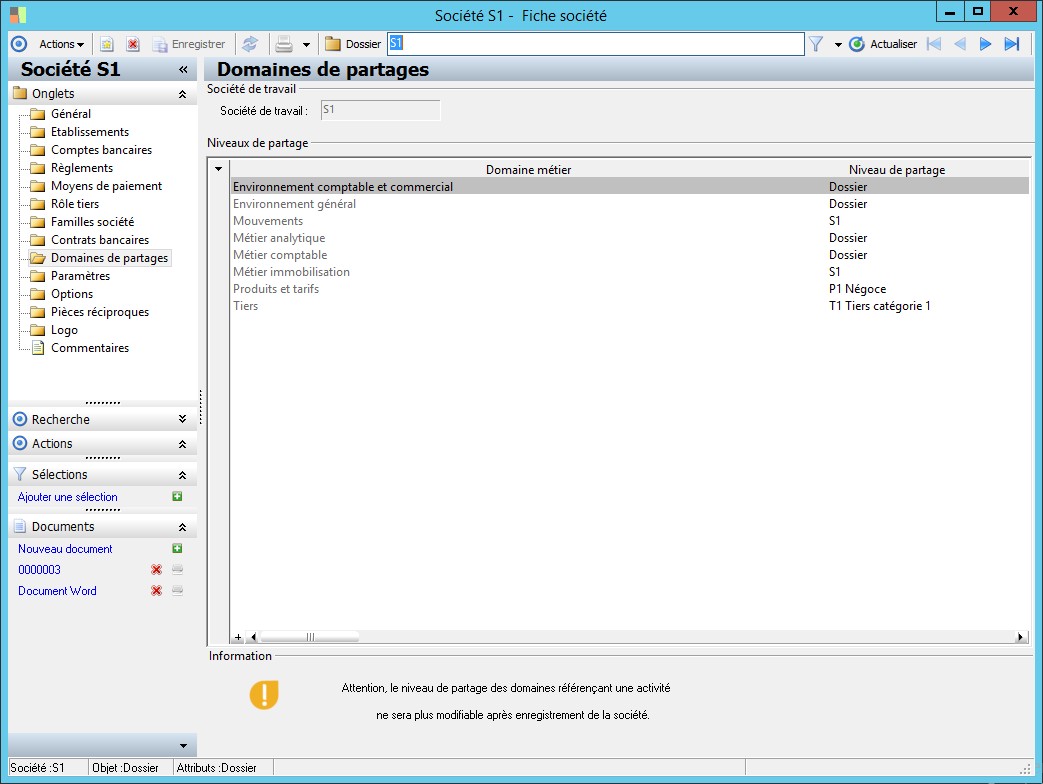Delete document 0000003 with red X
The width and height of the screenshot is (1043, 784).
coord(156,569)
